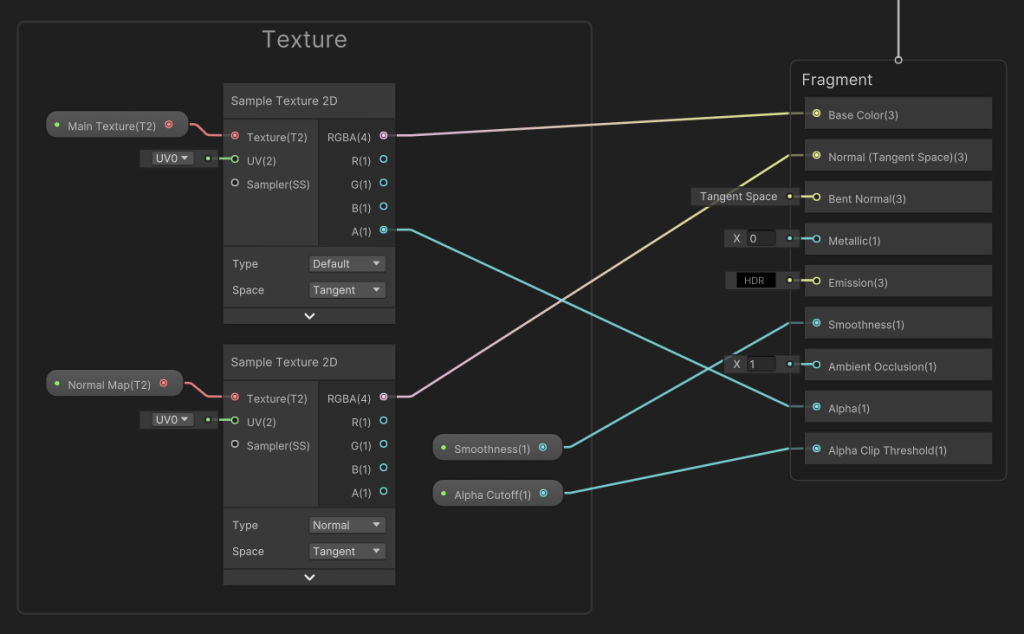Click the RGBA(4) output port of the top Sample Texture 2D node
Screen dimensions: 1024x634
click(383, 135)
